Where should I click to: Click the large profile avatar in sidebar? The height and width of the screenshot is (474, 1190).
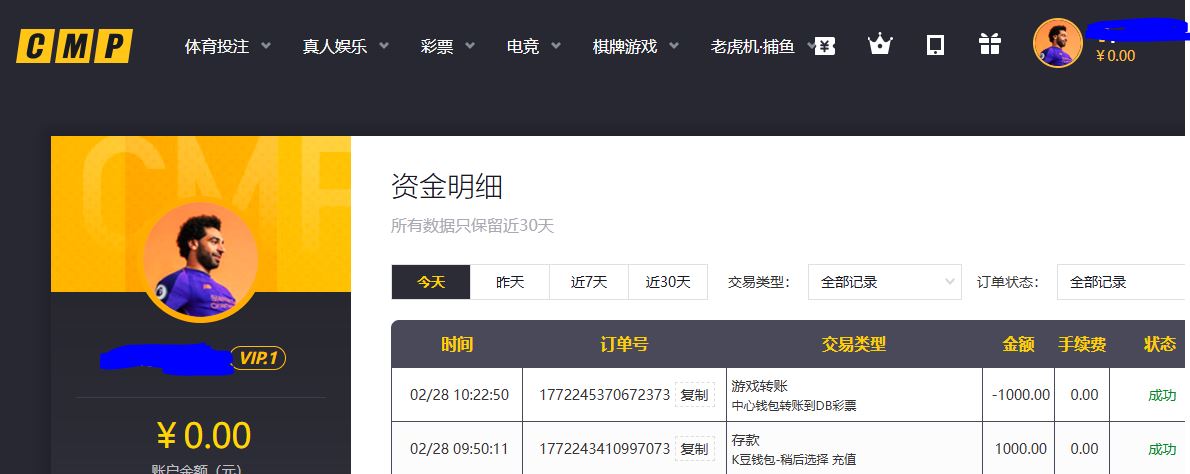(200, 259)
